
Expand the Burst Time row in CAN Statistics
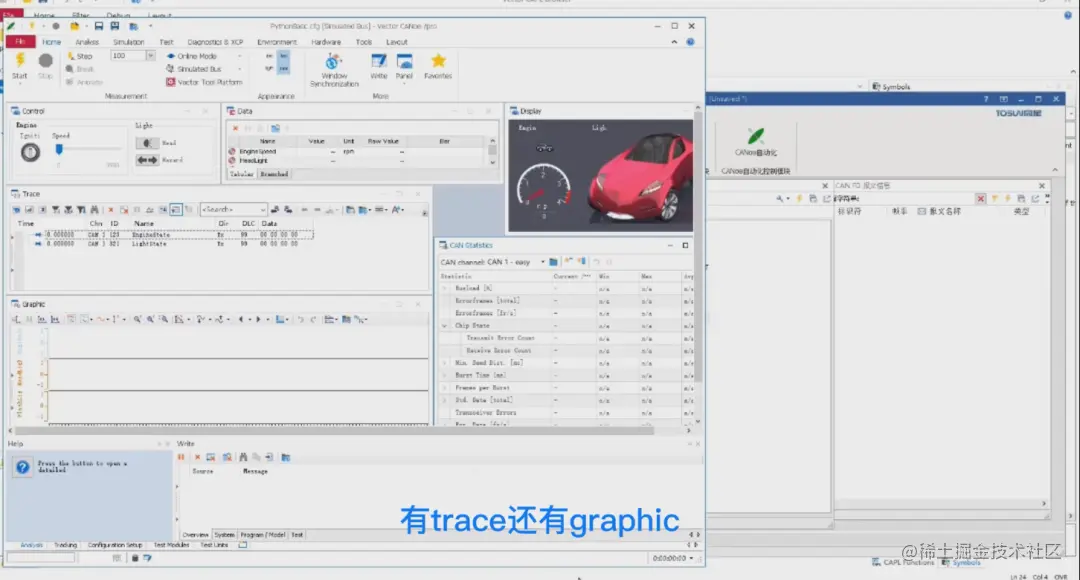pyautogui.click(x=445, y=375)
